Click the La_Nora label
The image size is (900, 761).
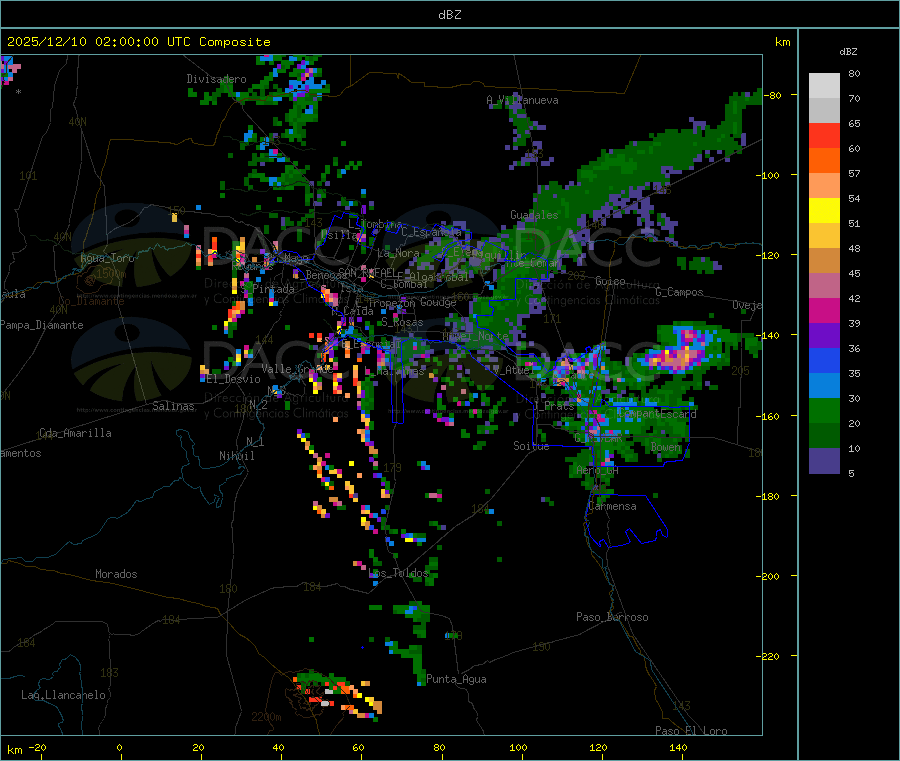point(398,253)
